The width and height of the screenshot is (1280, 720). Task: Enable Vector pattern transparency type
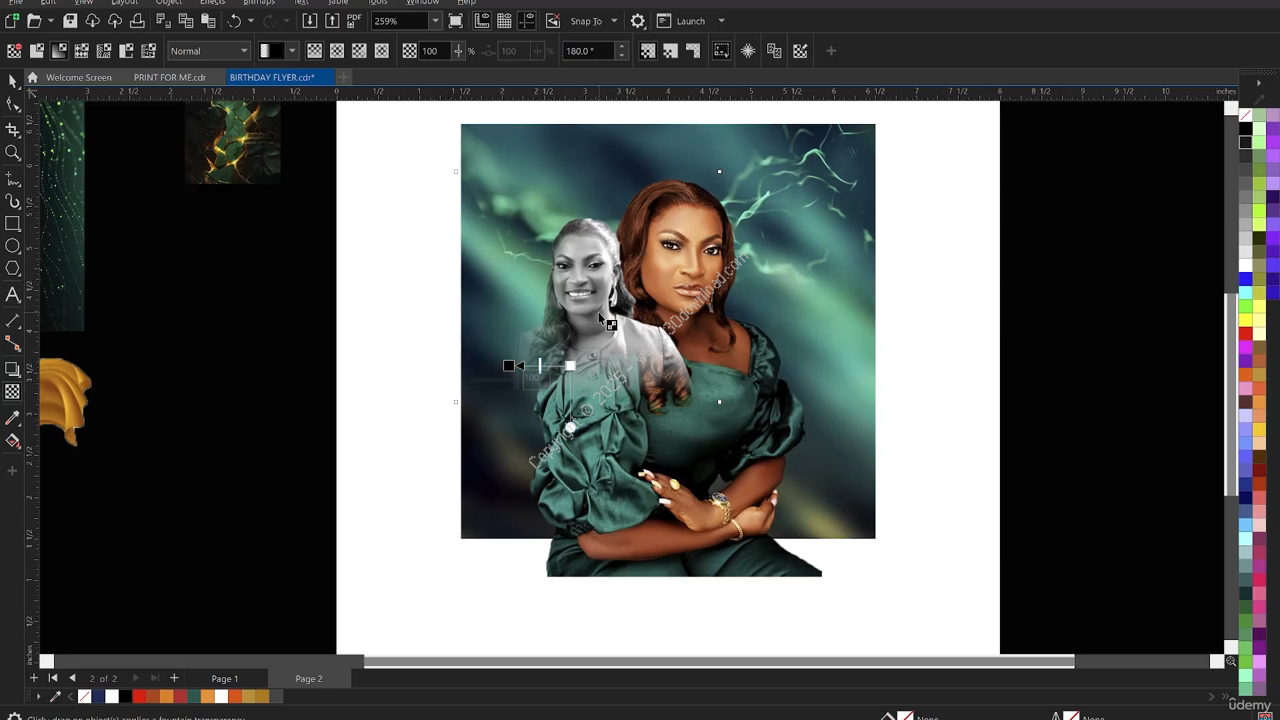(81, 51)
